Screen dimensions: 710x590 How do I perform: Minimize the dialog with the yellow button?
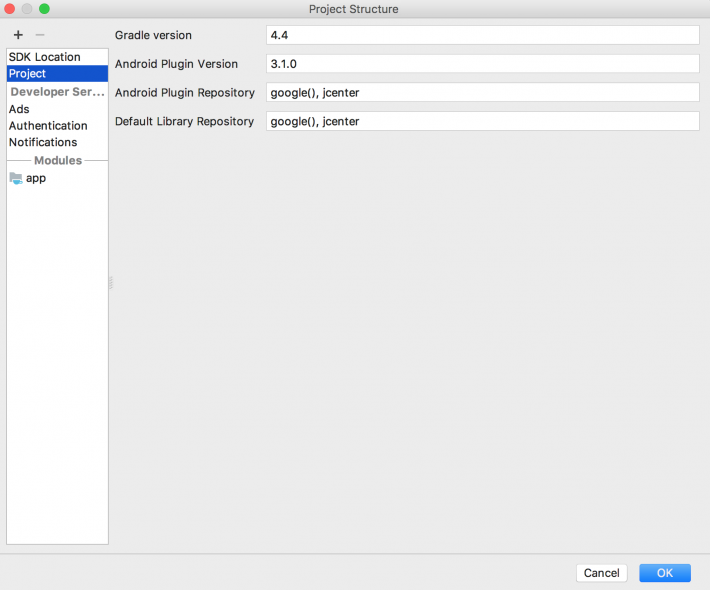pyautogui.click(x=27, y=9)
